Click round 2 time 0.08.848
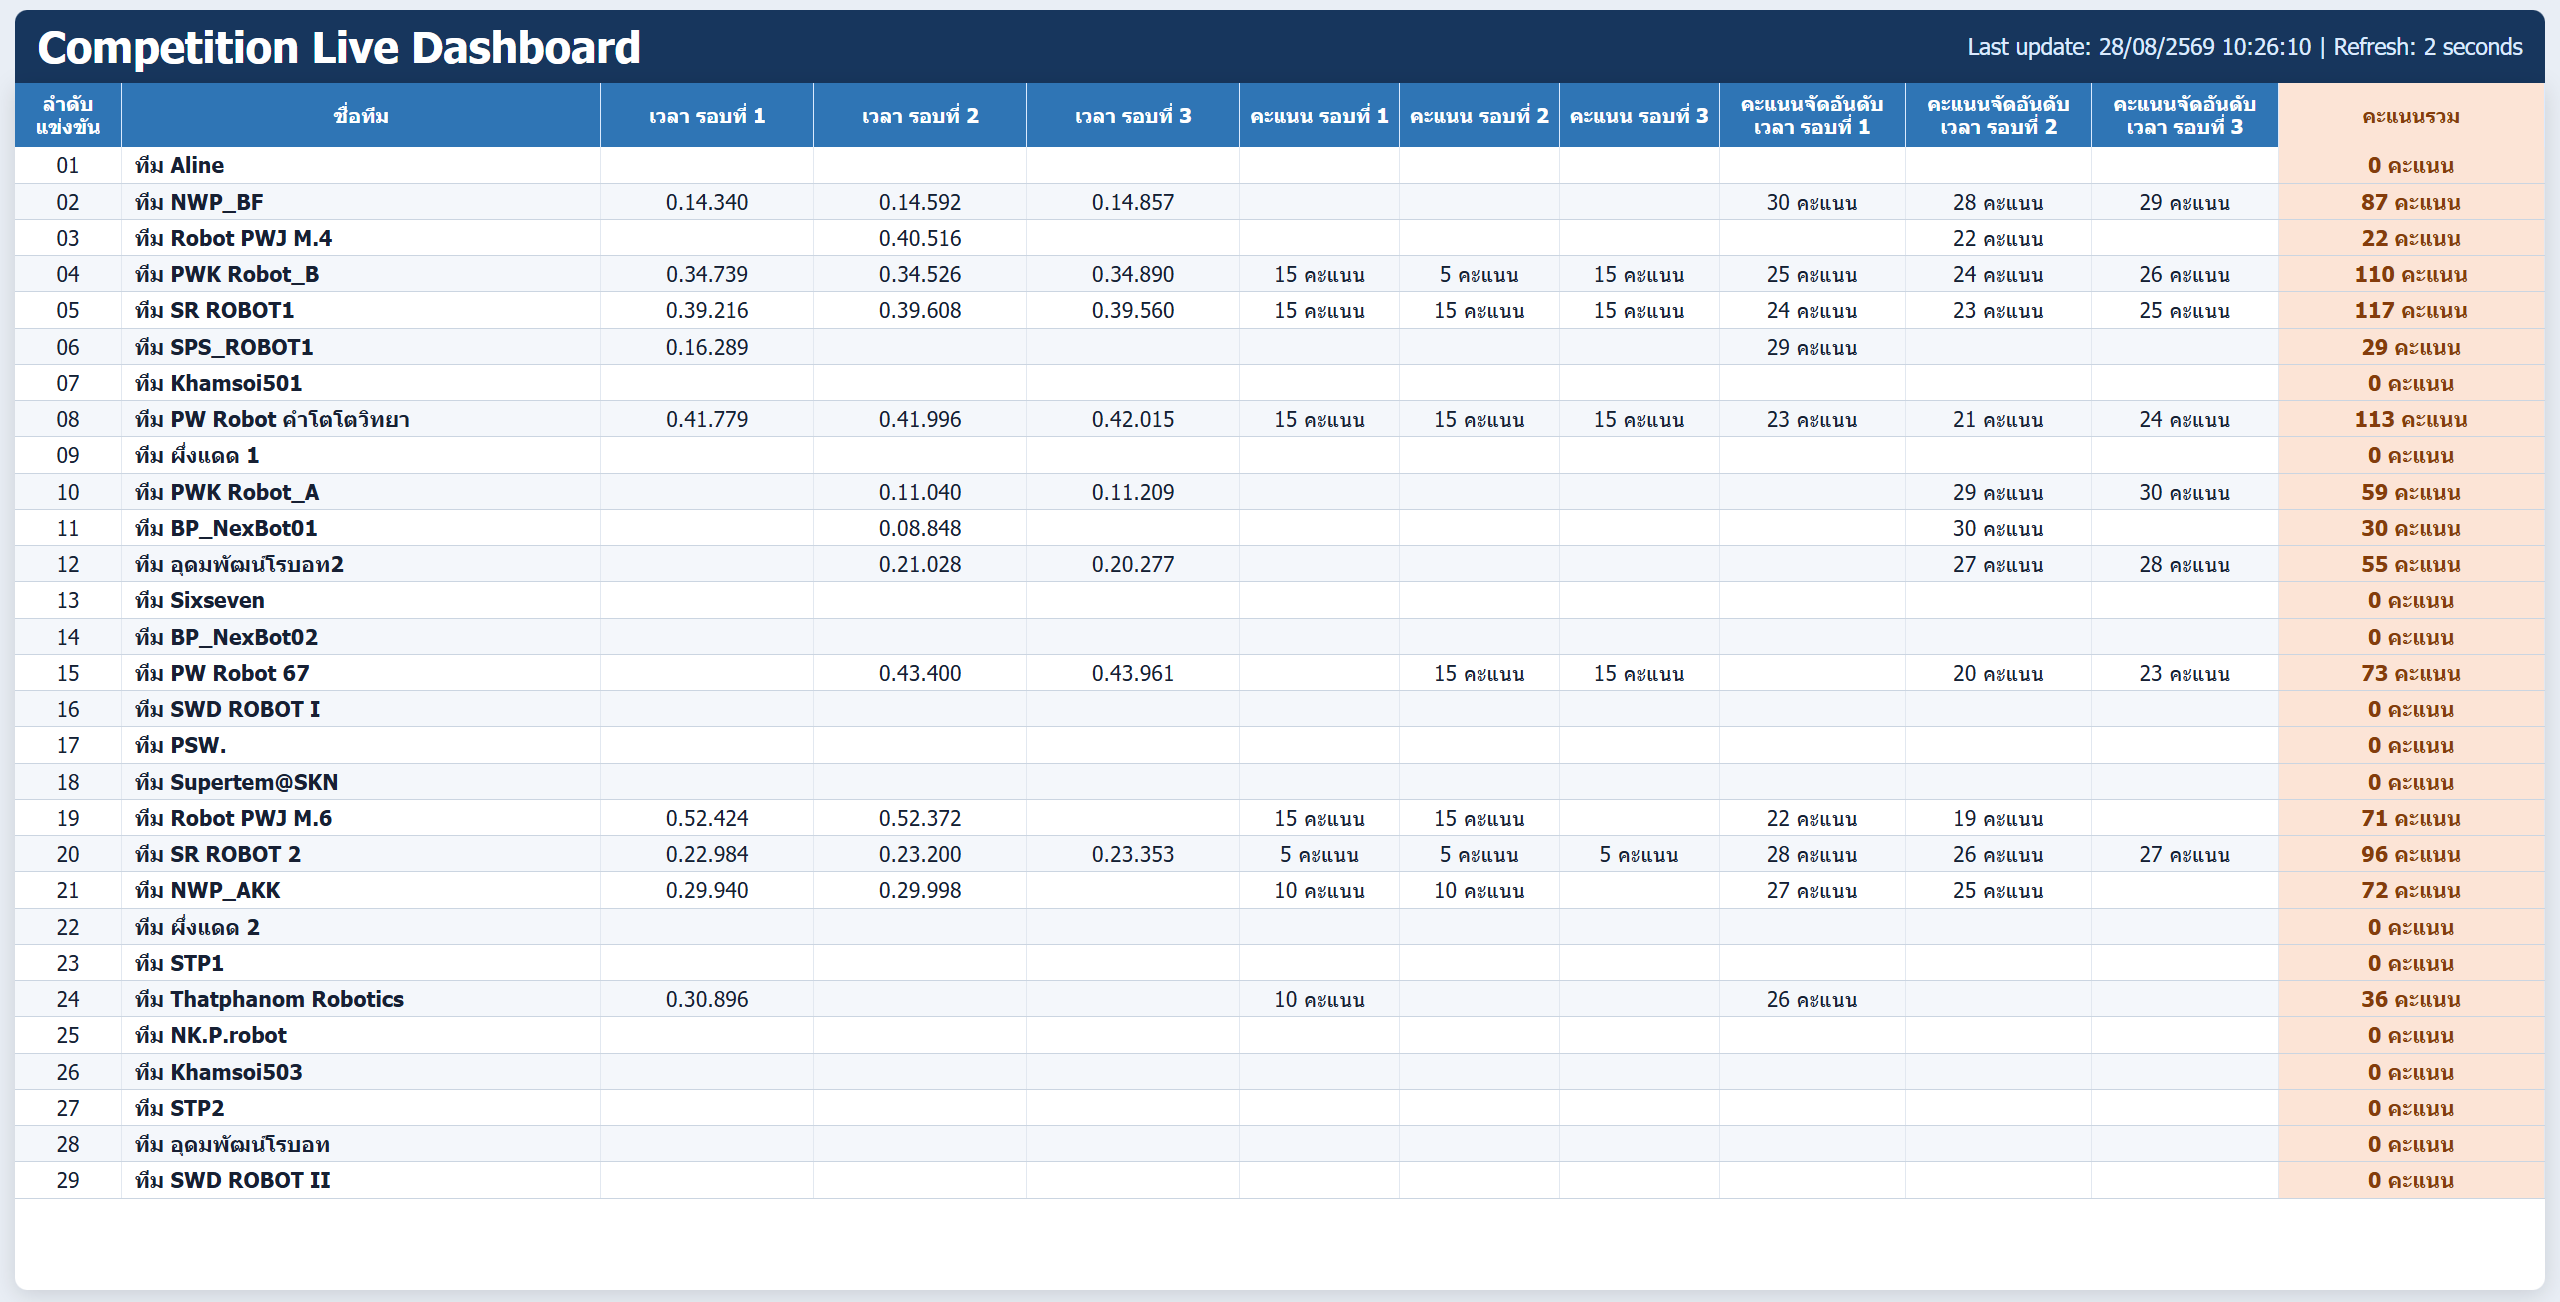Screen dimensions: 2560x1302 point(920,528)
